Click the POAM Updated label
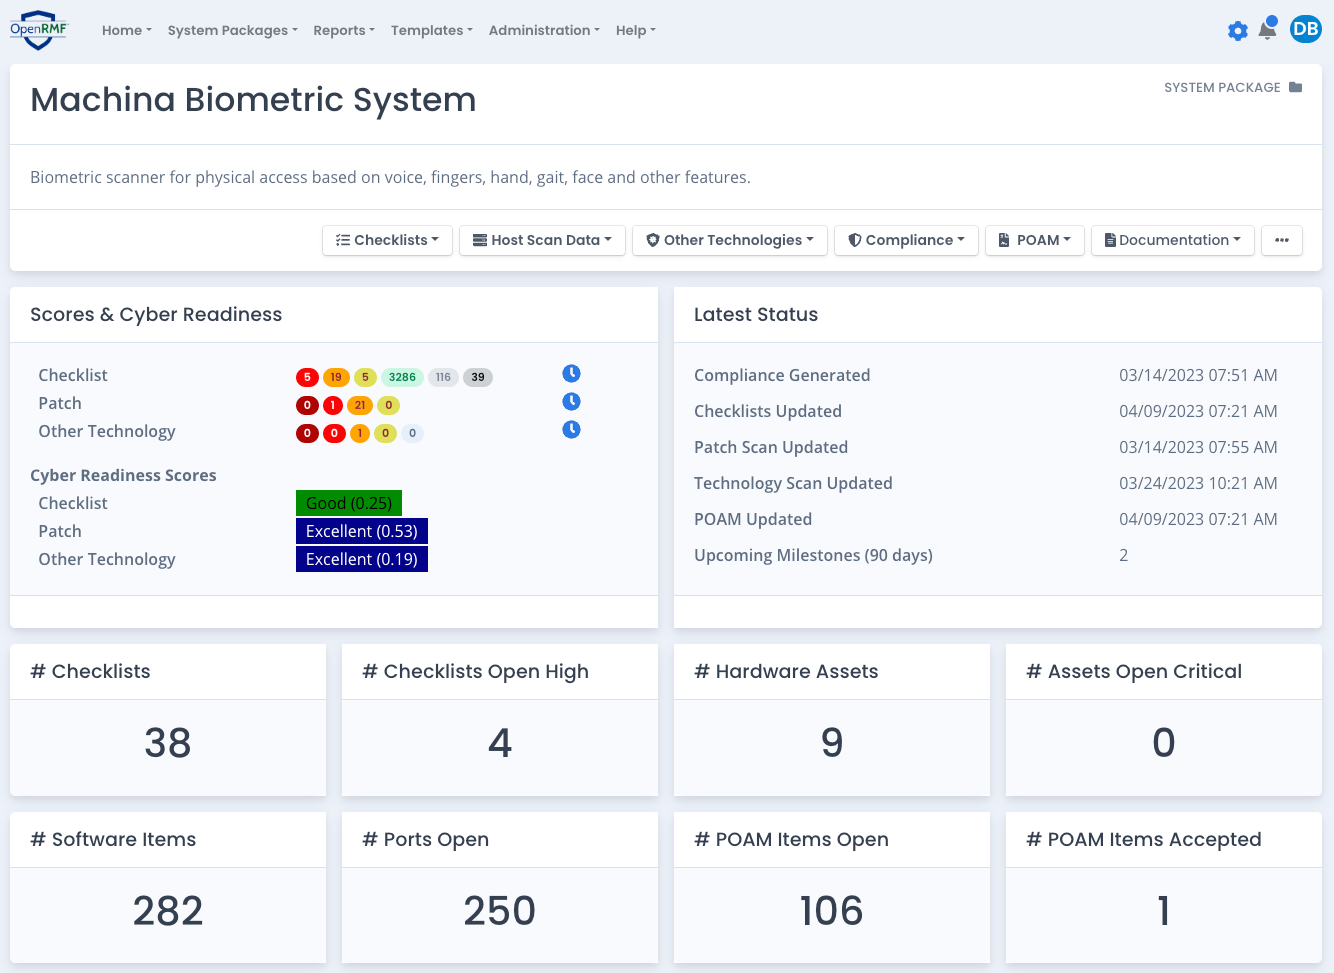Screen dimensions: 1334x973 coord(753,519)
